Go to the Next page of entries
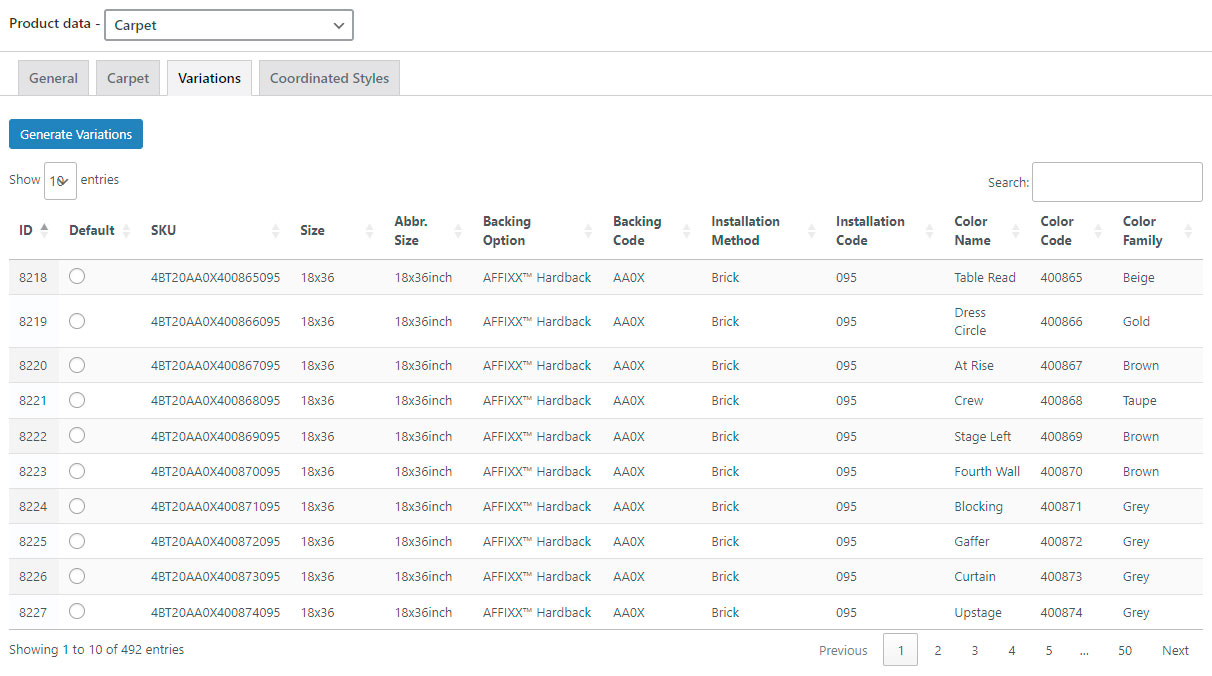 coord(1175,650)
